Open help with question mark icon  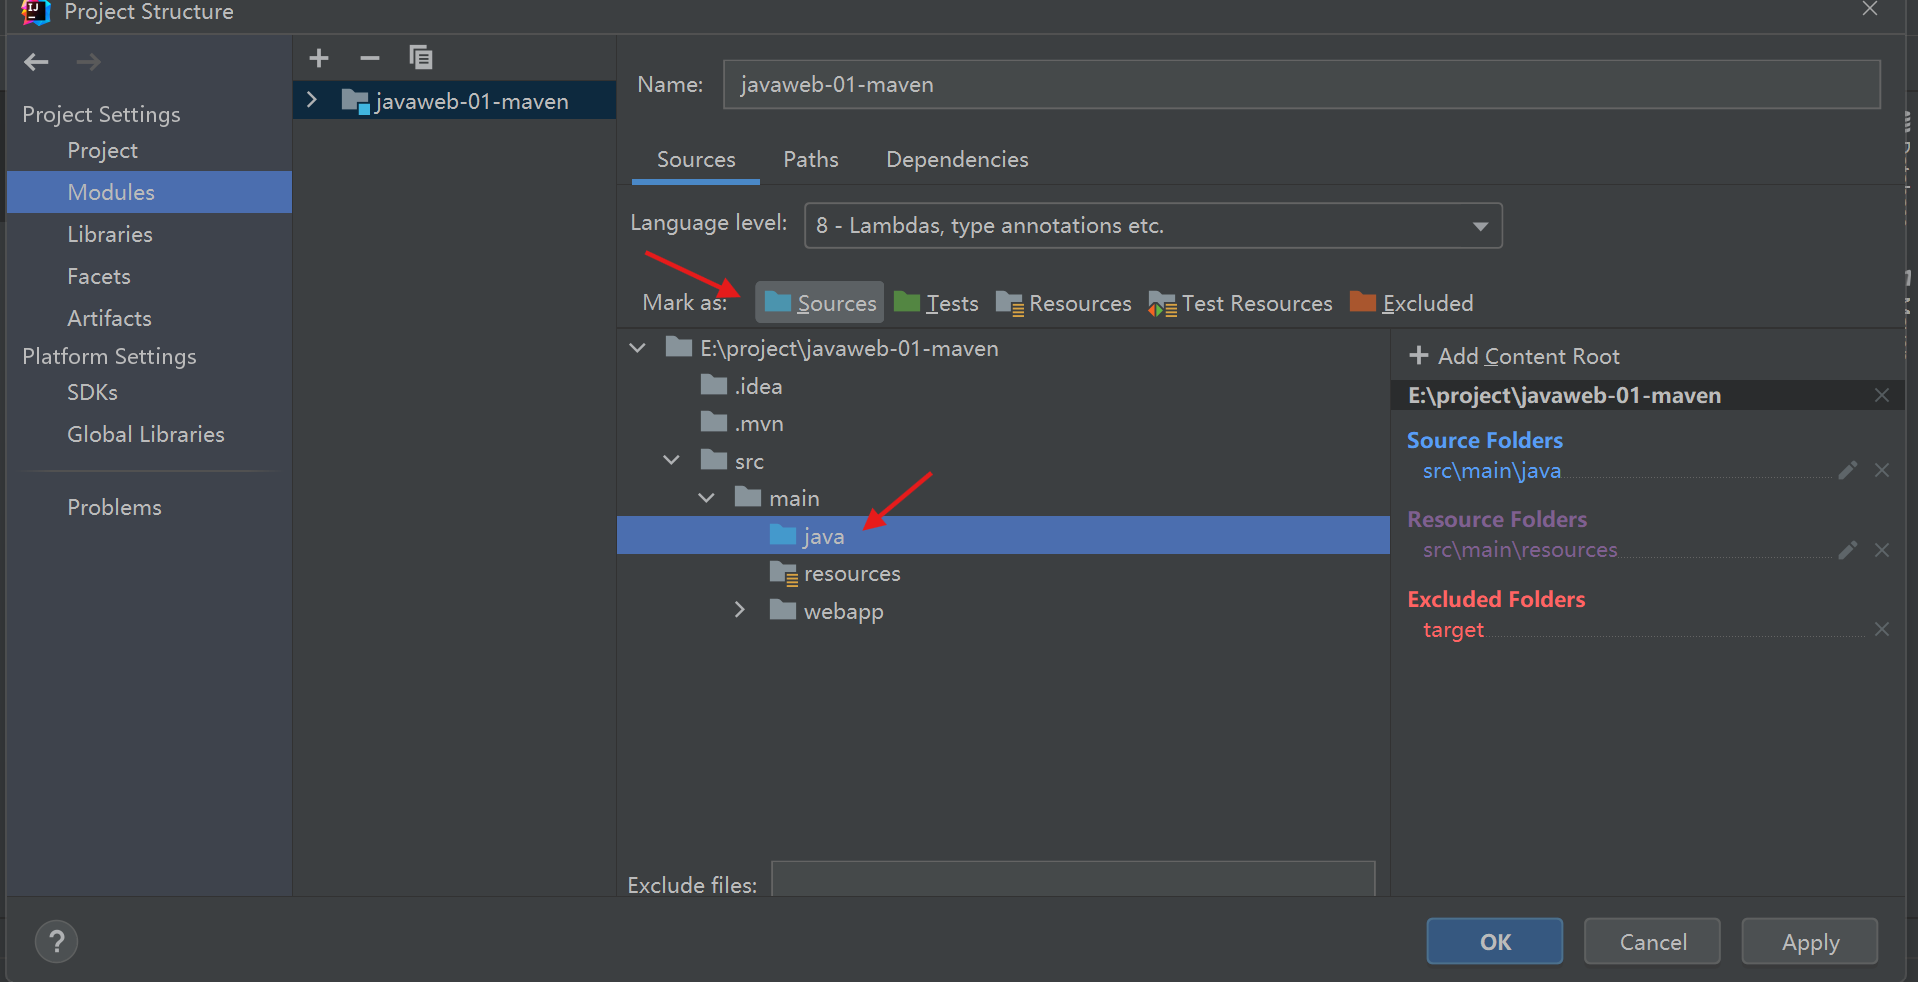(57, 941)
